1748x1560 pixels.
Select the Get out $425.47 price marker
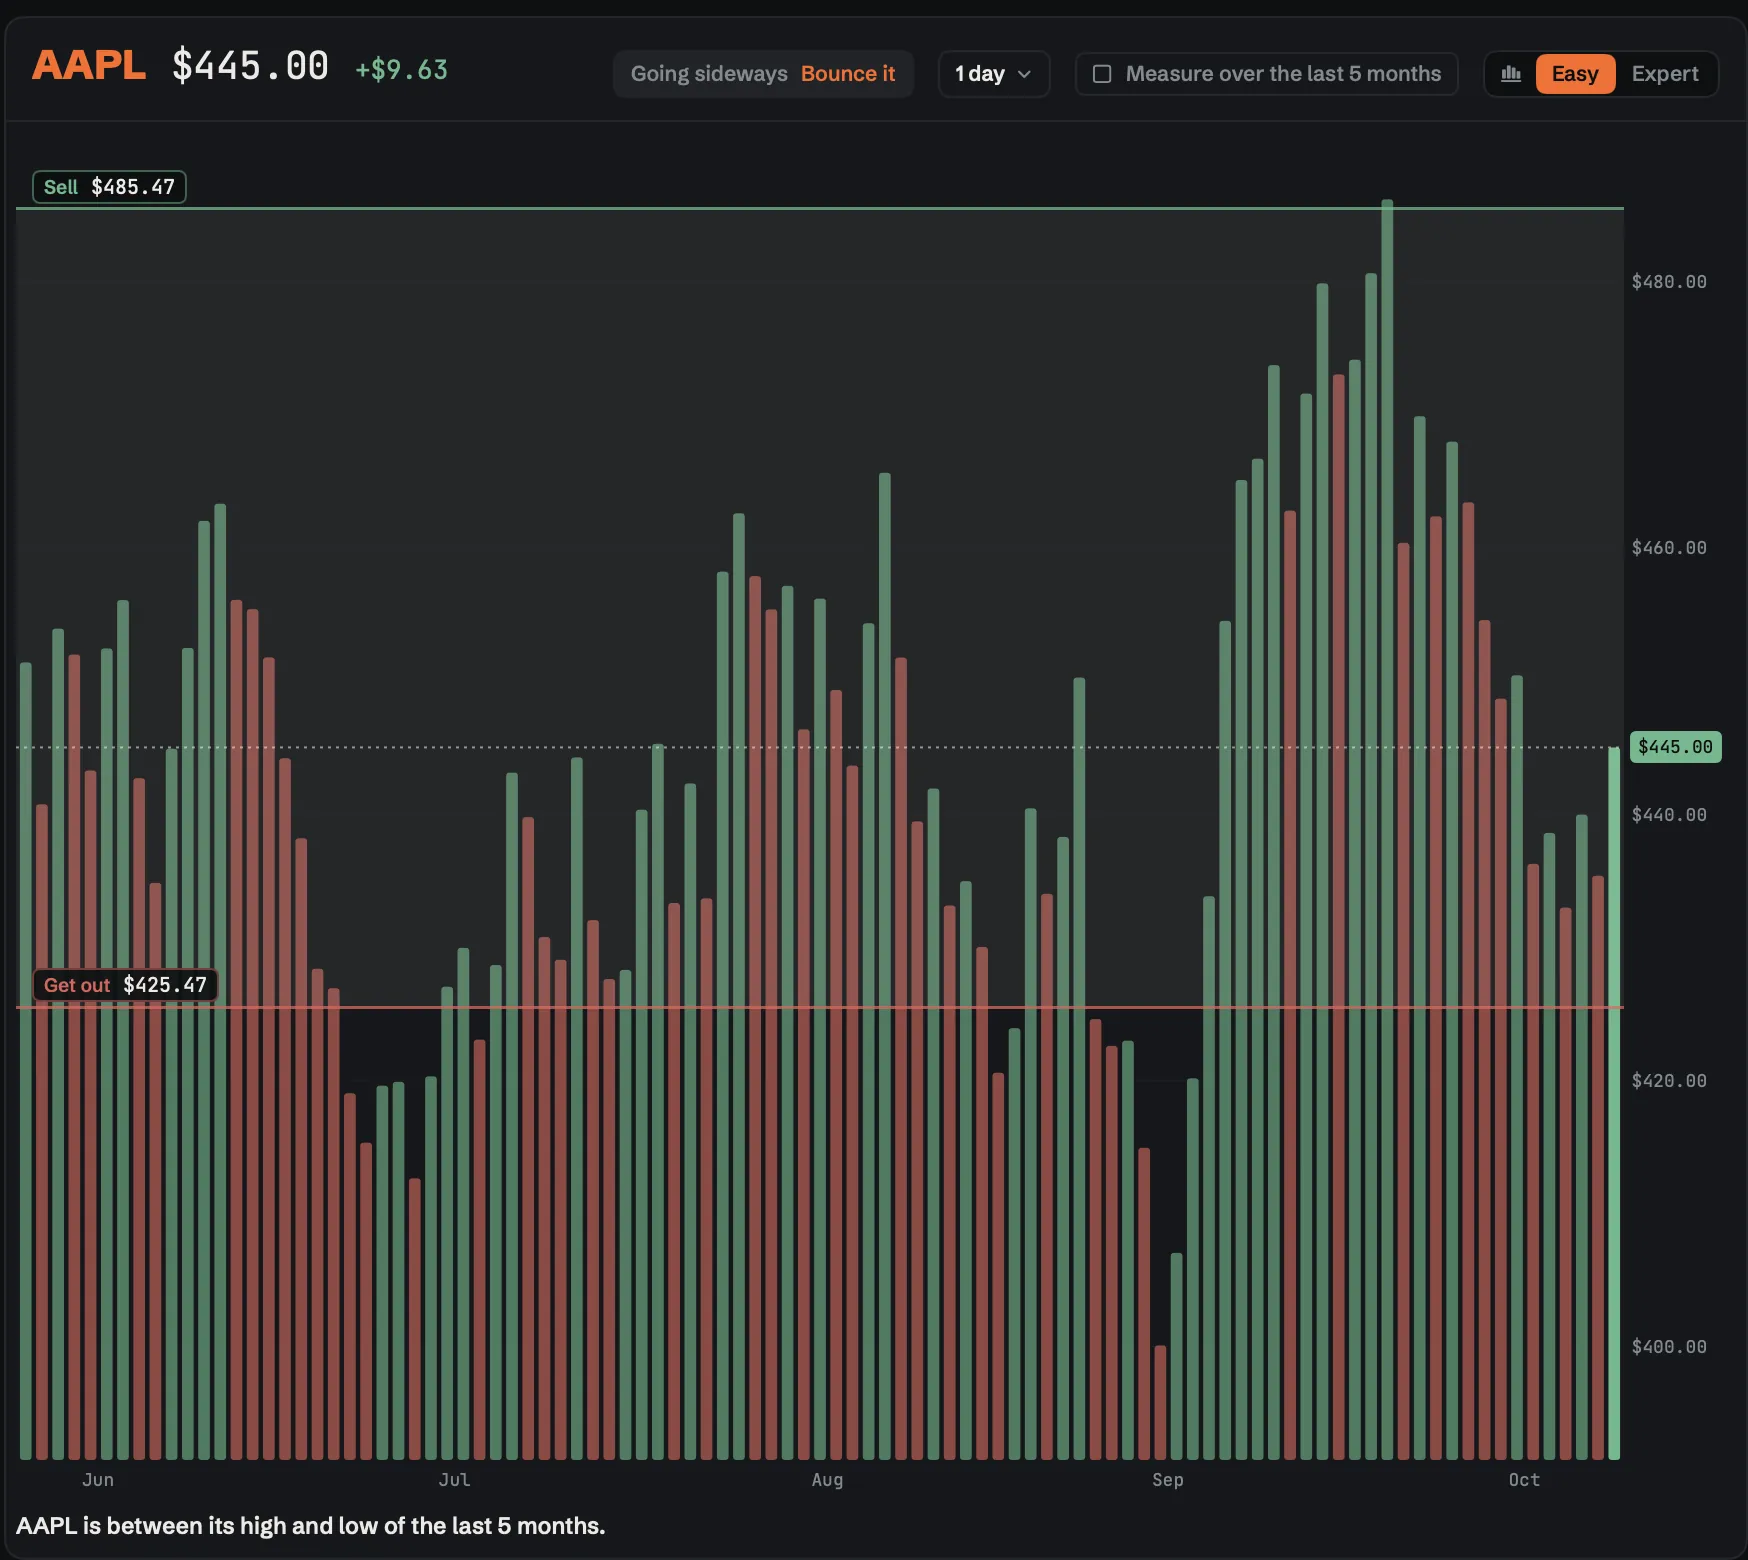125,985
